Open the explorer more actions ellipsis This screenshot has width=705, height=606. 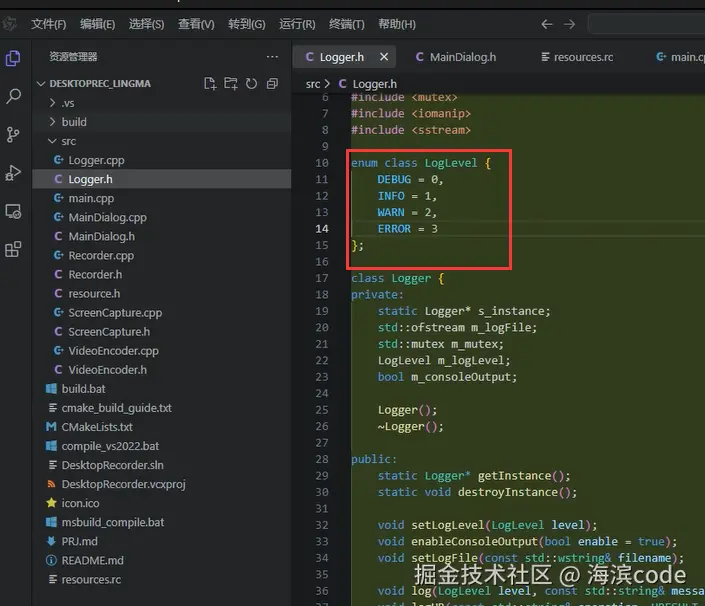(x=272, y=57)
